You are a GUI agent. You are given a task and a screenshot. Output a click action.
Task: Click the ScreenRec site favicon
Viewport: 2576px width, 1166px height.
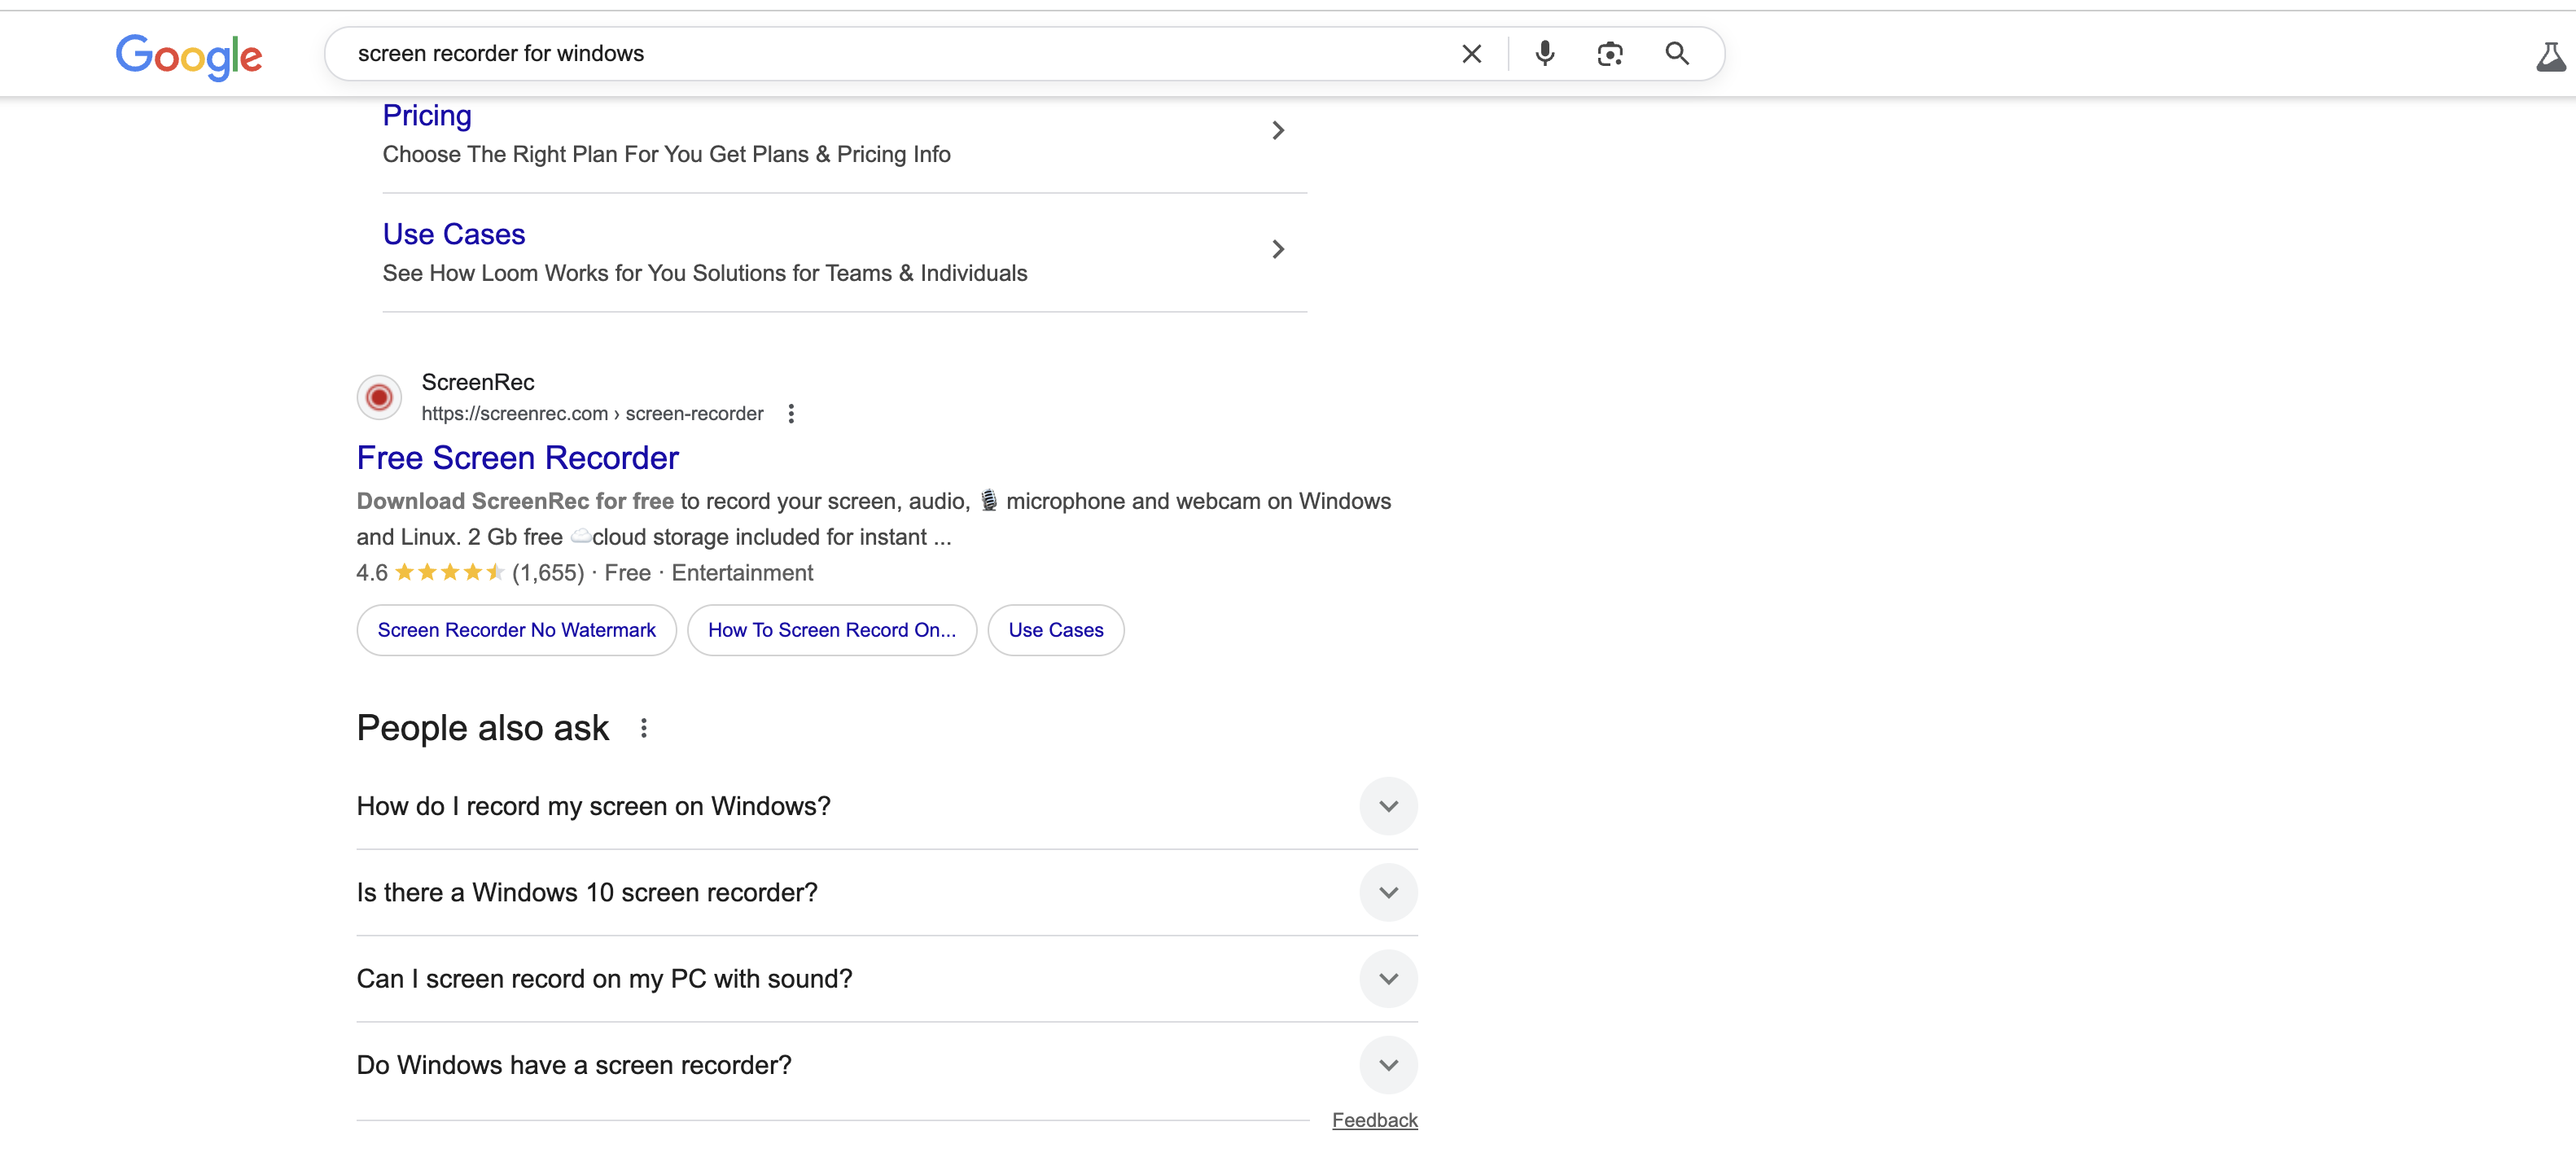pos(379,398)
